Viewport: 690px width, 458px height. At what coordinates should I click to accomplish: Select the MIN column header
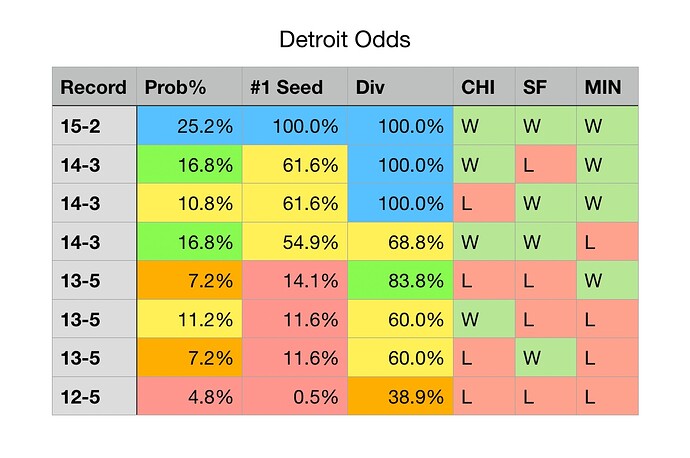pos(608,87)
